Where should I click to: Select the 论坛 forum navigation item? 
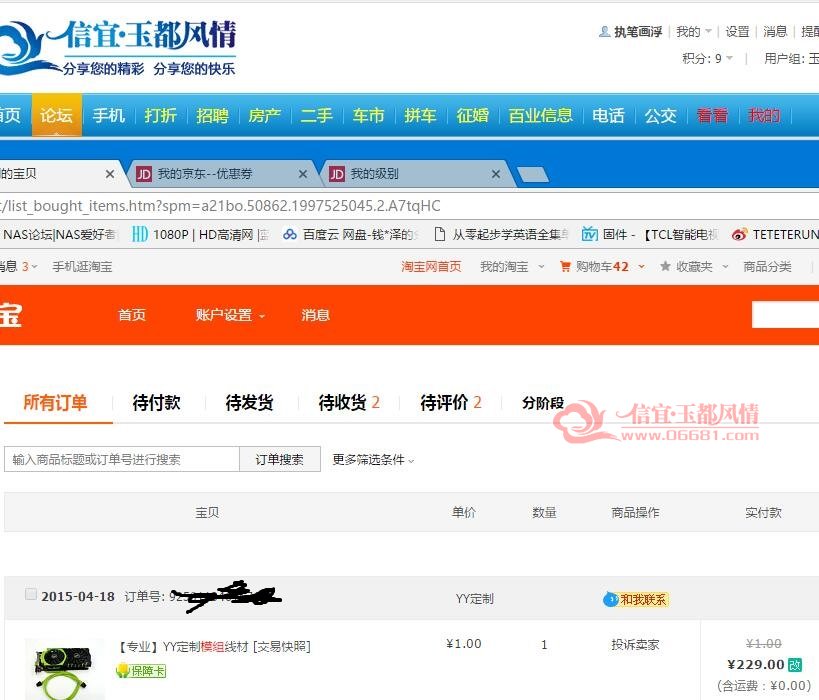pyautogui.click(x=56, y=115)
